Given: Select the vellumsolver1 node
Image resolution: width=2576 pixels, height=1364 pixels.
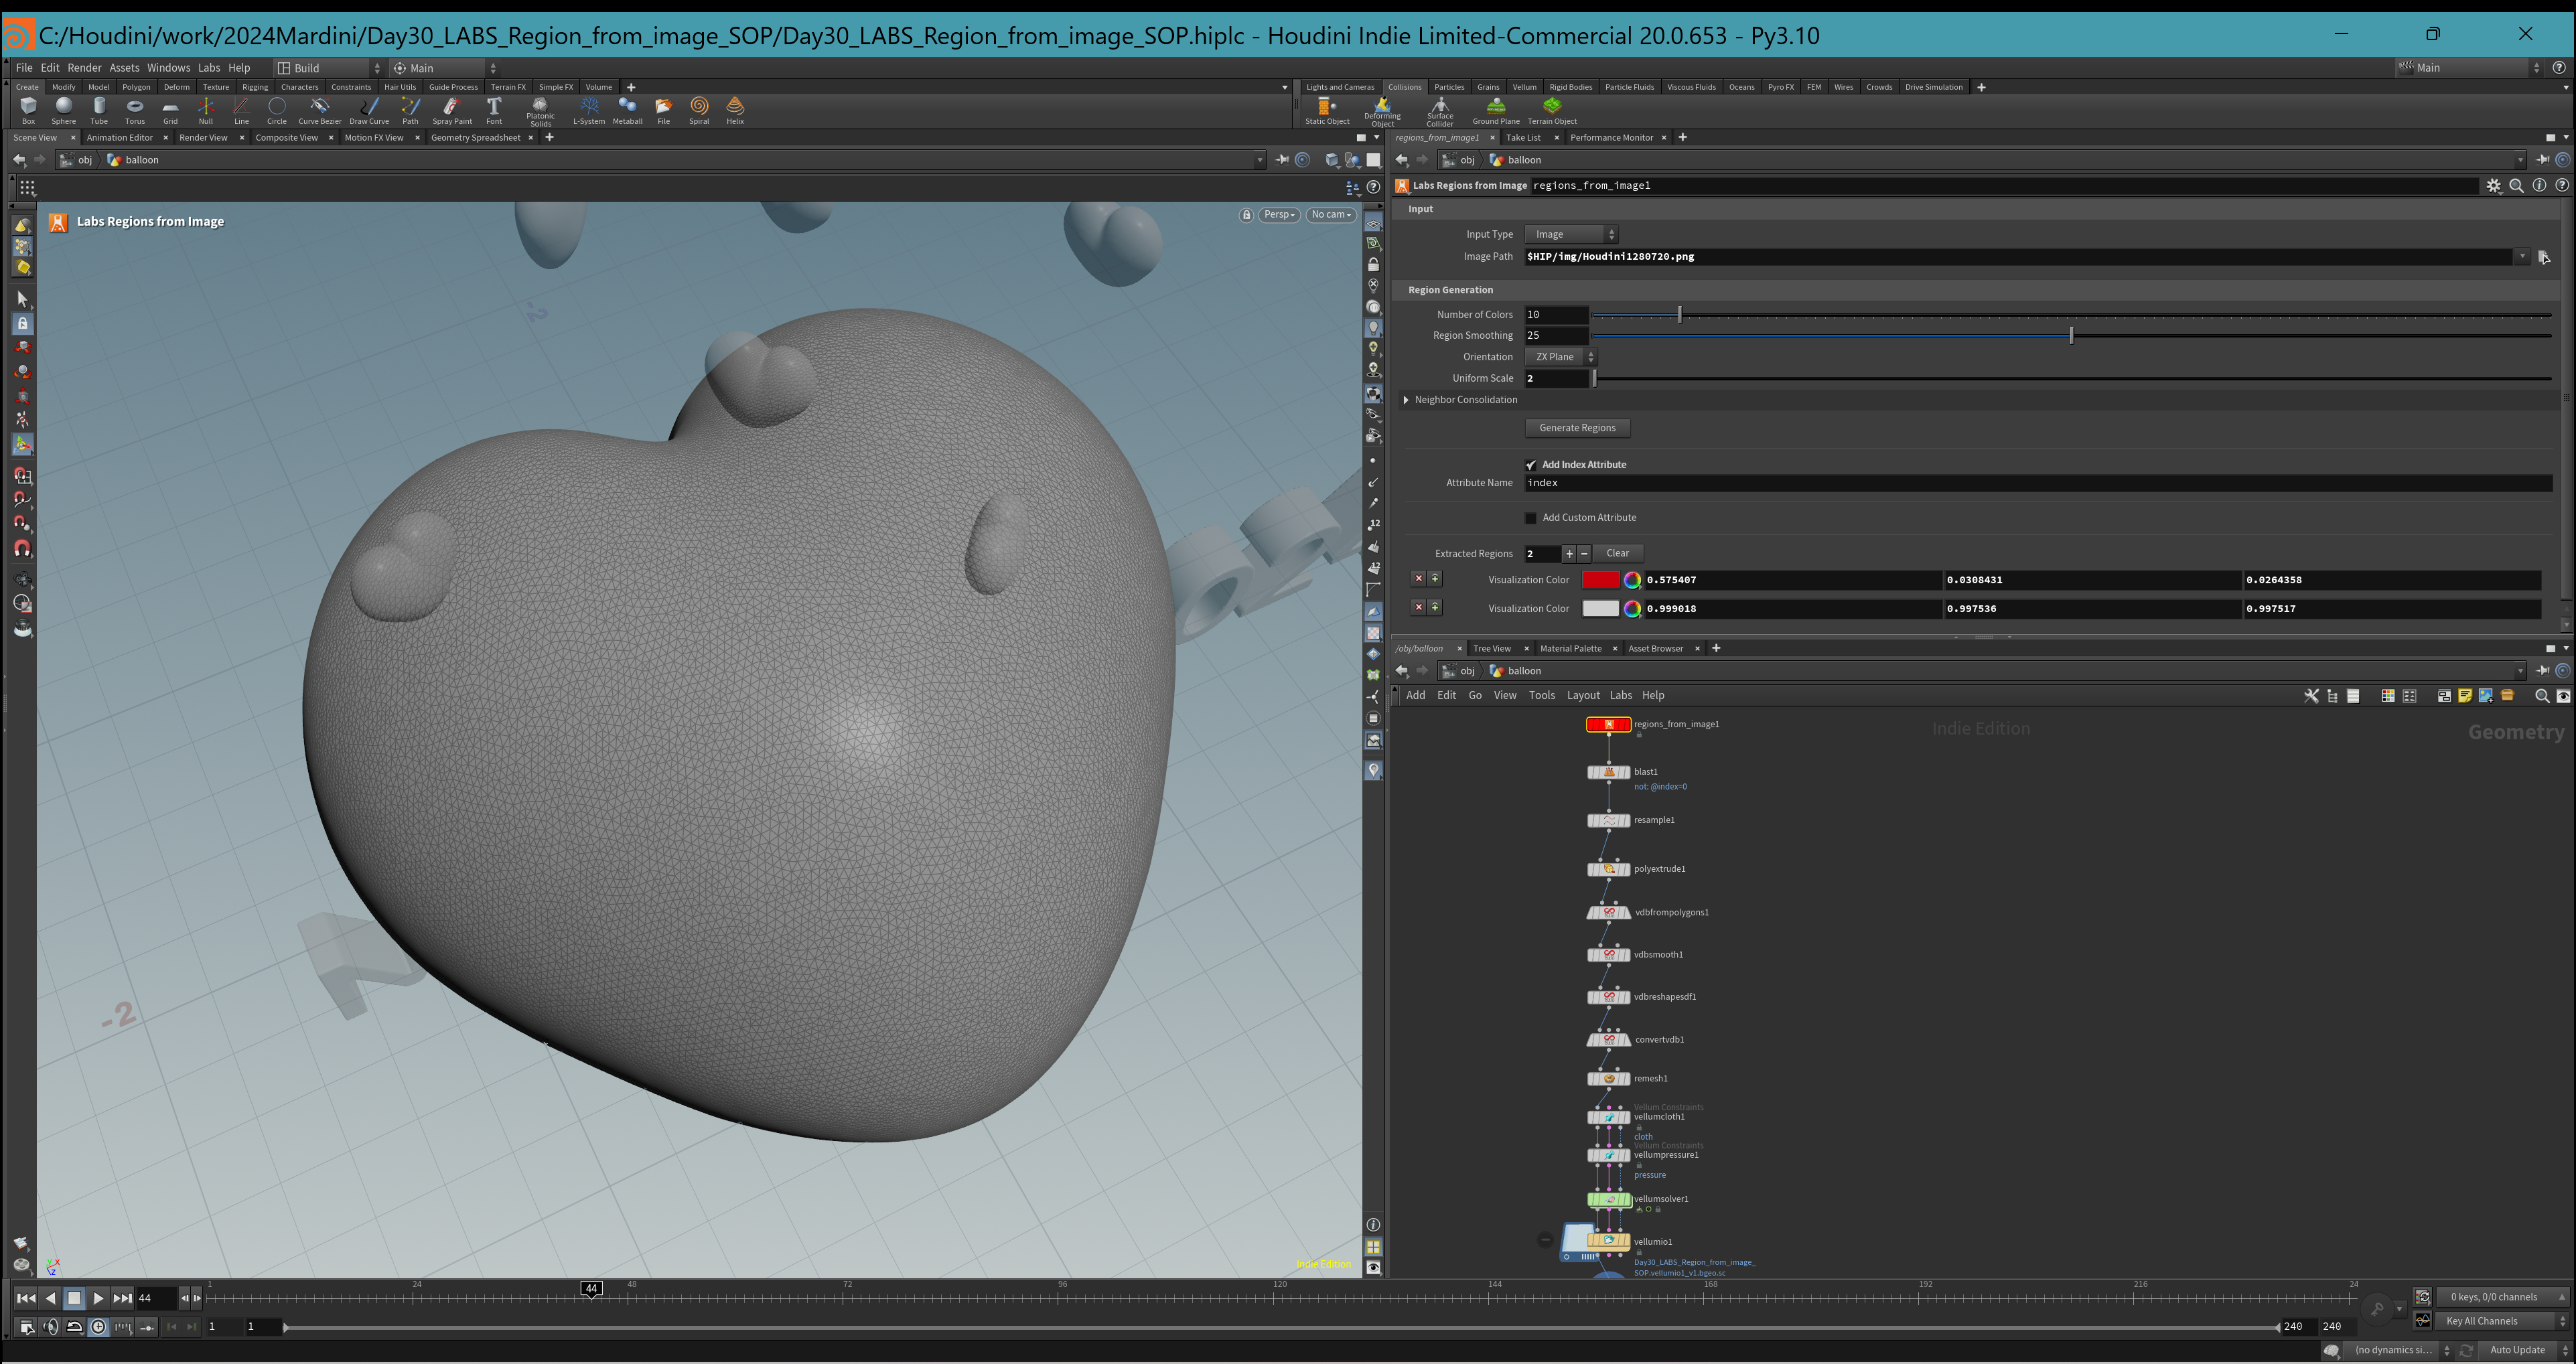Looking at the screenshot, I should pos(1608,1199).
